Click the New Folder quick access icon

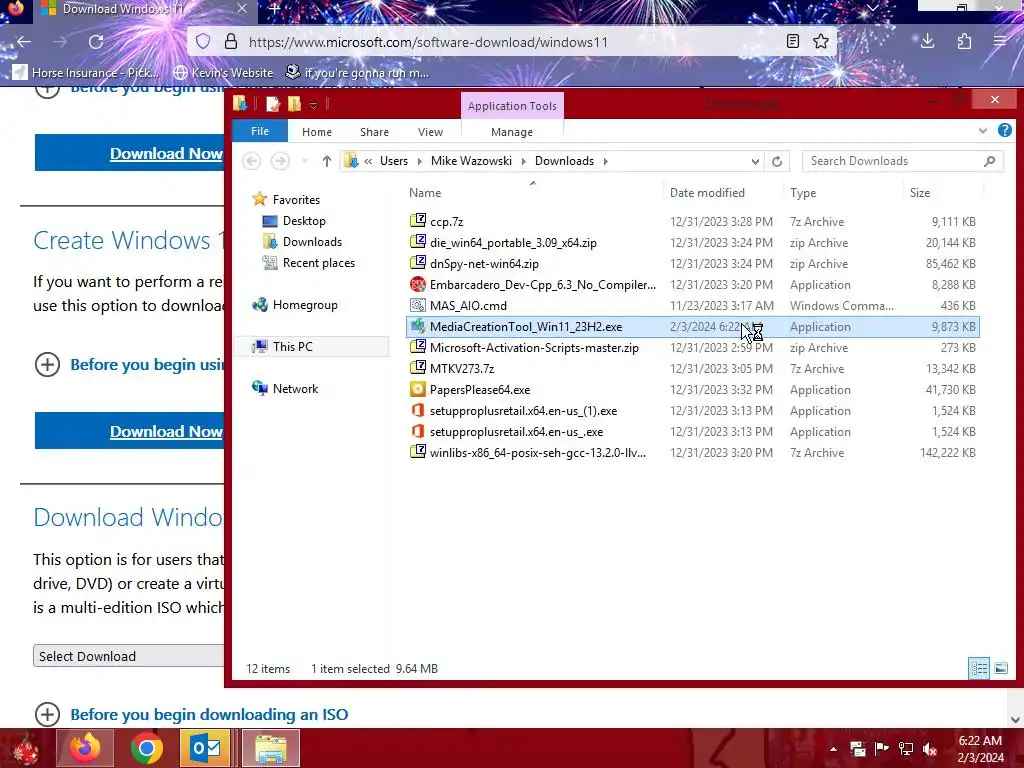[295, 104]
